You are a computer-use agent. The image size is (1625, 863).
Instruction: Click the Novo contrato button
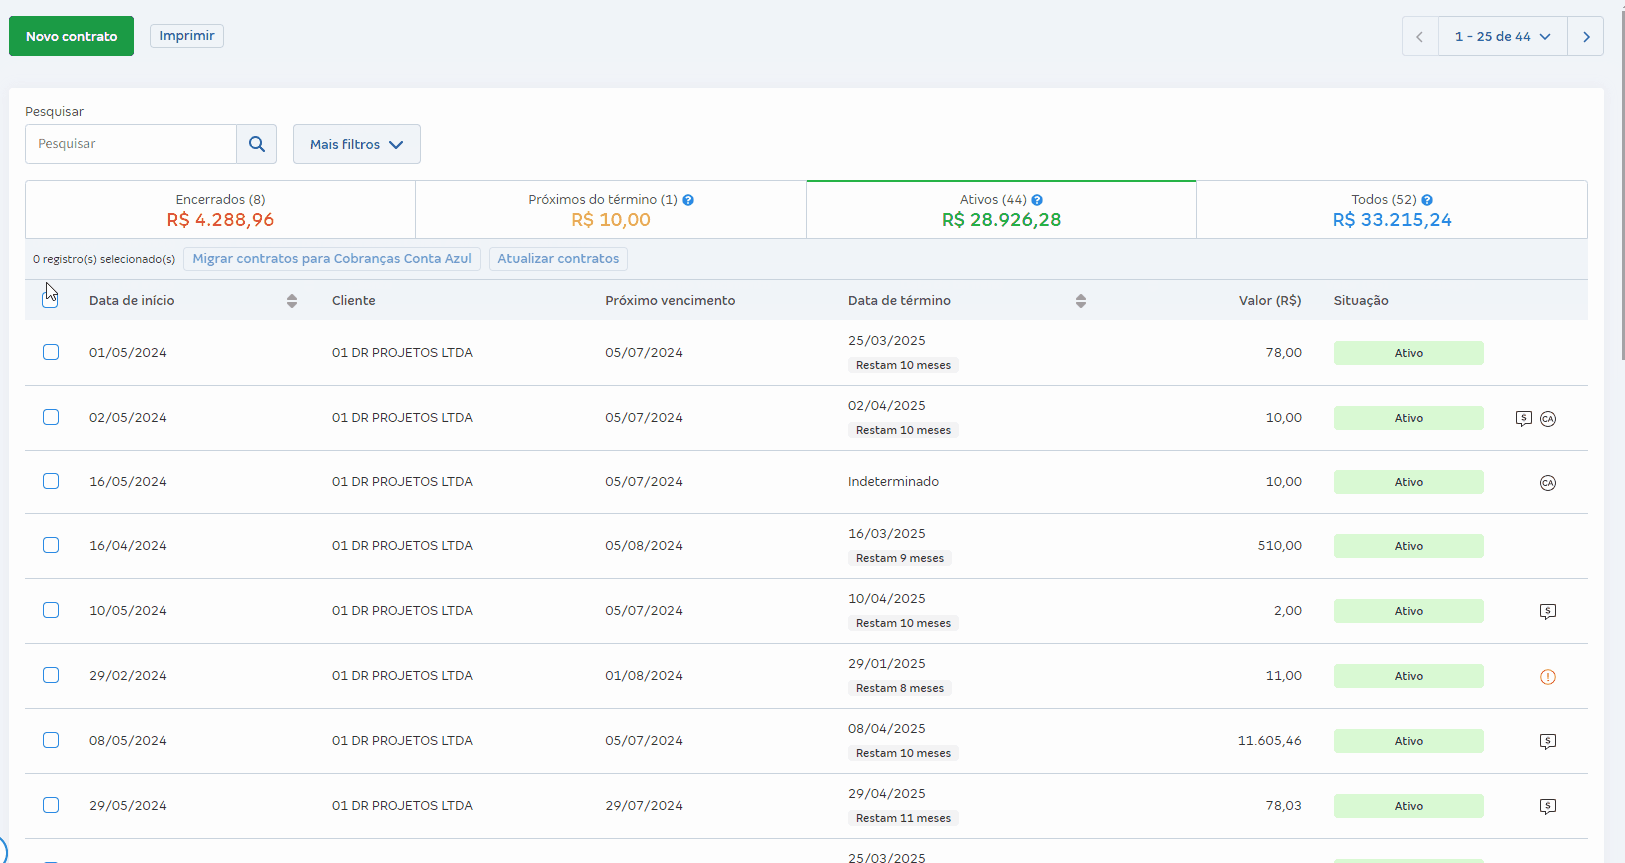click(71, 36)
